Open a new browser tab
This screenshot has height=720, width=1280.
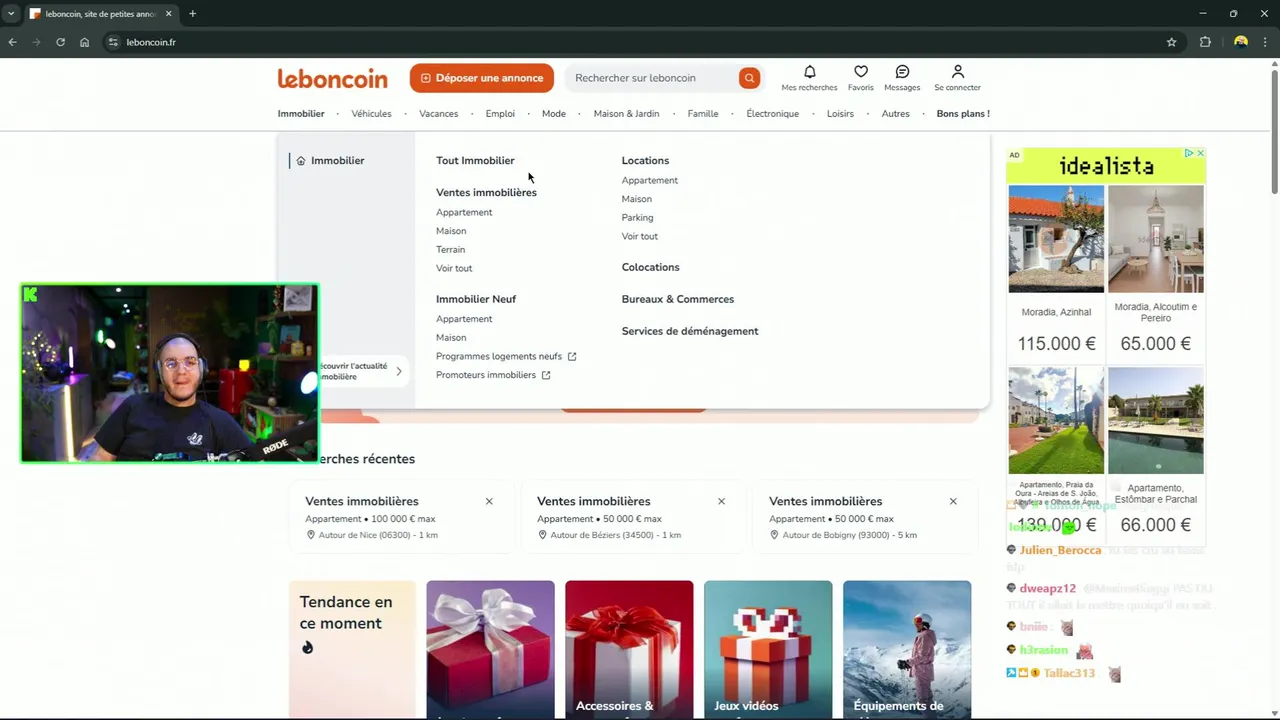click(193, 14)
